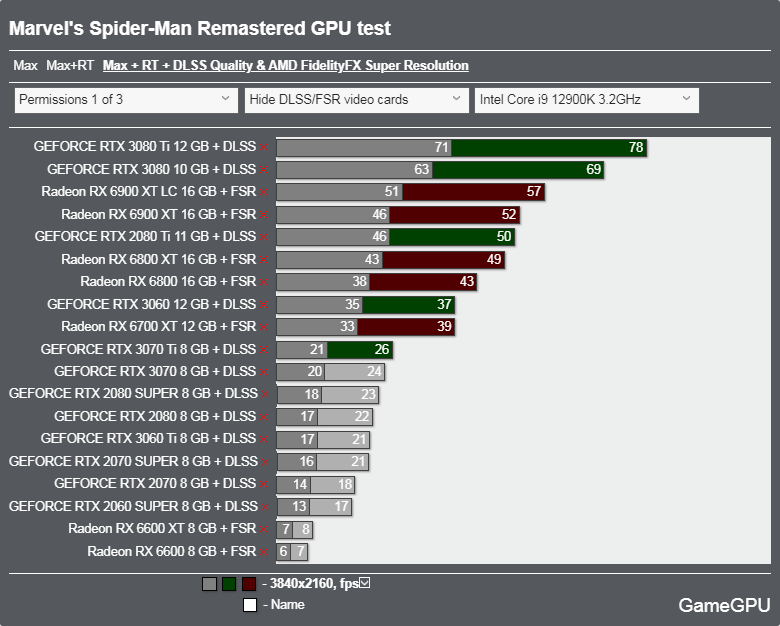The height and width of the screenshot is (626, 780).
Task: Click the GameGPU logo link
Action: point(724,605)
